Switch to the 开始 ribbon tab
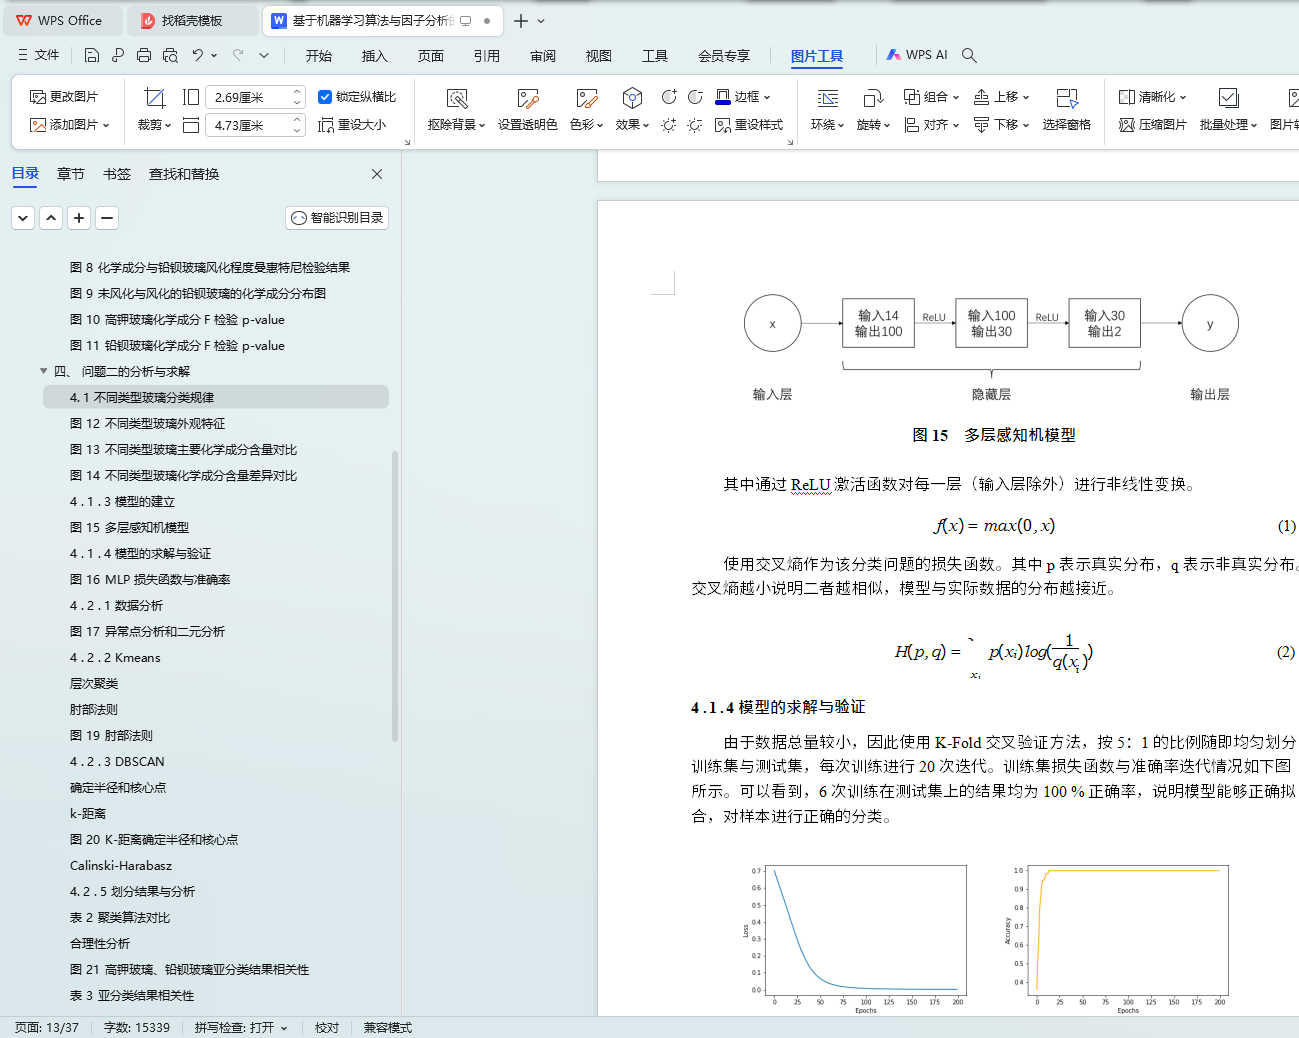This screenshot has height=1038, width=1299. tap(319, 56)
